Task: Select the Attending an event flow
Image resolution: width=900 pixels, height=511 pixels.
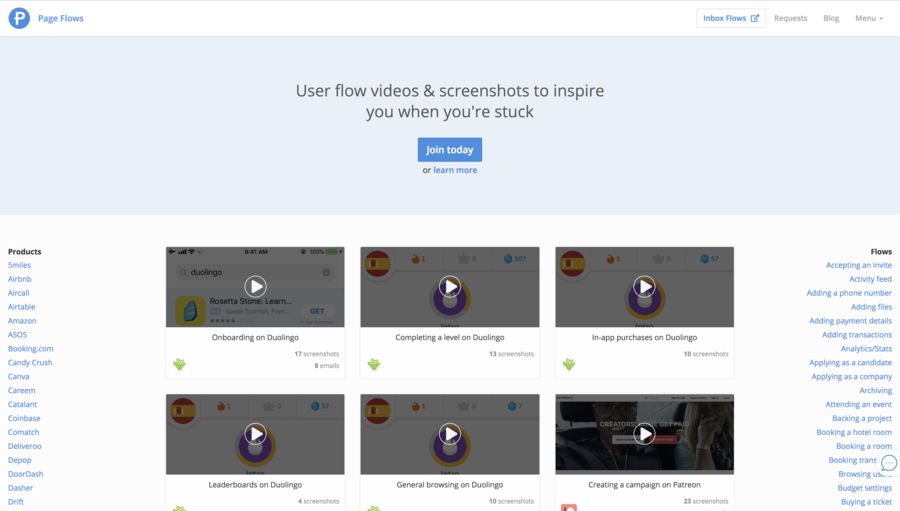Action: (x=858, y=404)
